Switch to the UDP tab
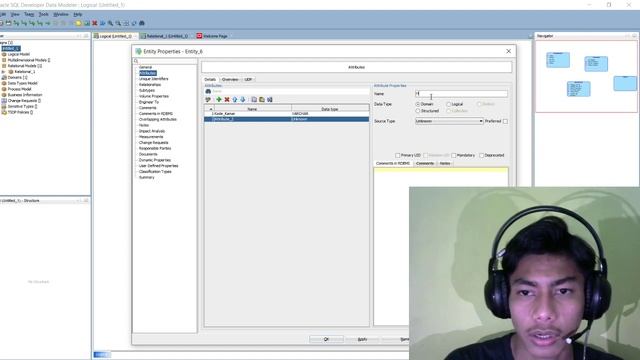 coord(248,80)
